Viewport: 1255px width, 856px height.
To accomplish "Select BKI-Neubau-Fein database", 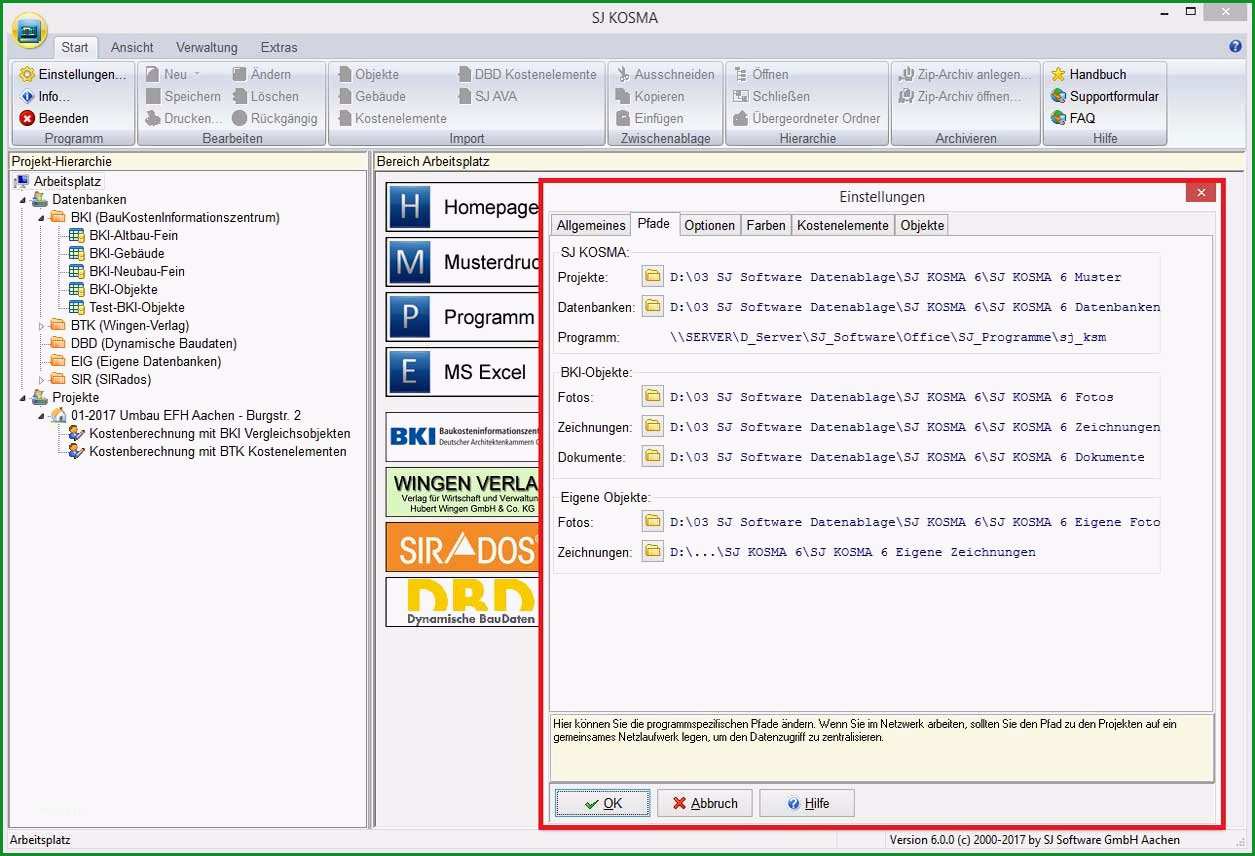I will pos(137,271).
